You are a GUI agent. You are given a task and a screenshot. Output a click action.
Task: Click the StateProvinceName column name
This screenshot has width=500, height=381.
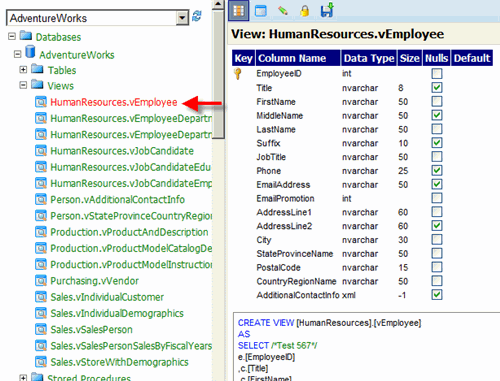(295, 254)
